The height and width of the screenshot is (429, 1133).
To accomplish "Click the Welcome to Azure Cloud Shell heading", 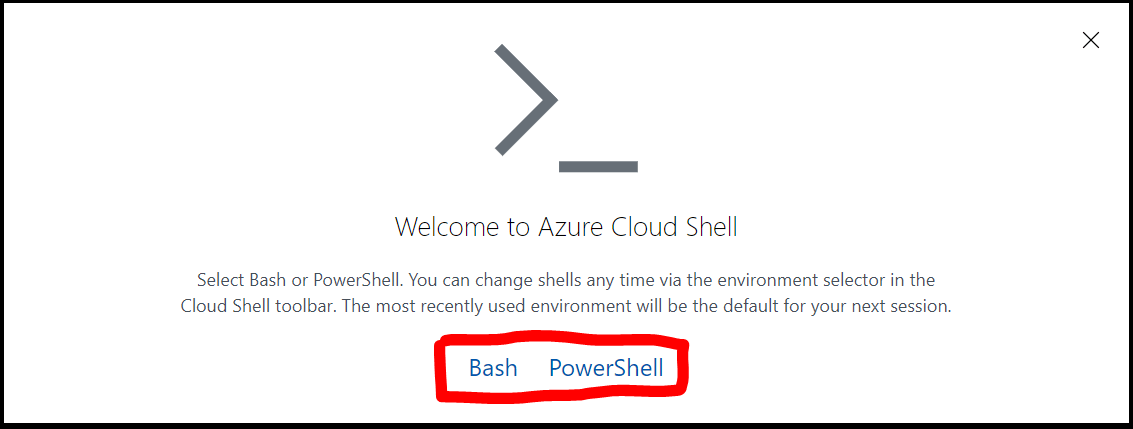I will coord(566,227).
